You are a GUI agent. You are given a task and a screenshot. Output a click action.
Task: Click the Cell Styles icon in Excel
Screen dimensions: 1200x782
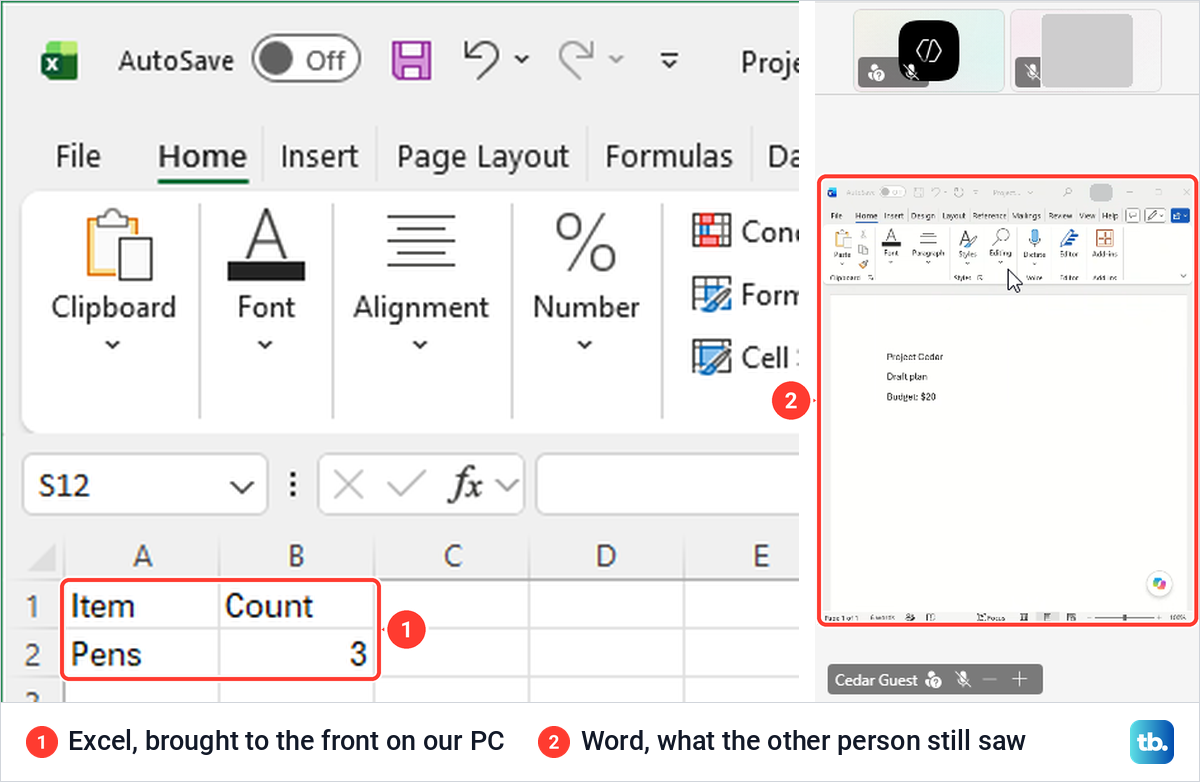(x=712, y=357)
